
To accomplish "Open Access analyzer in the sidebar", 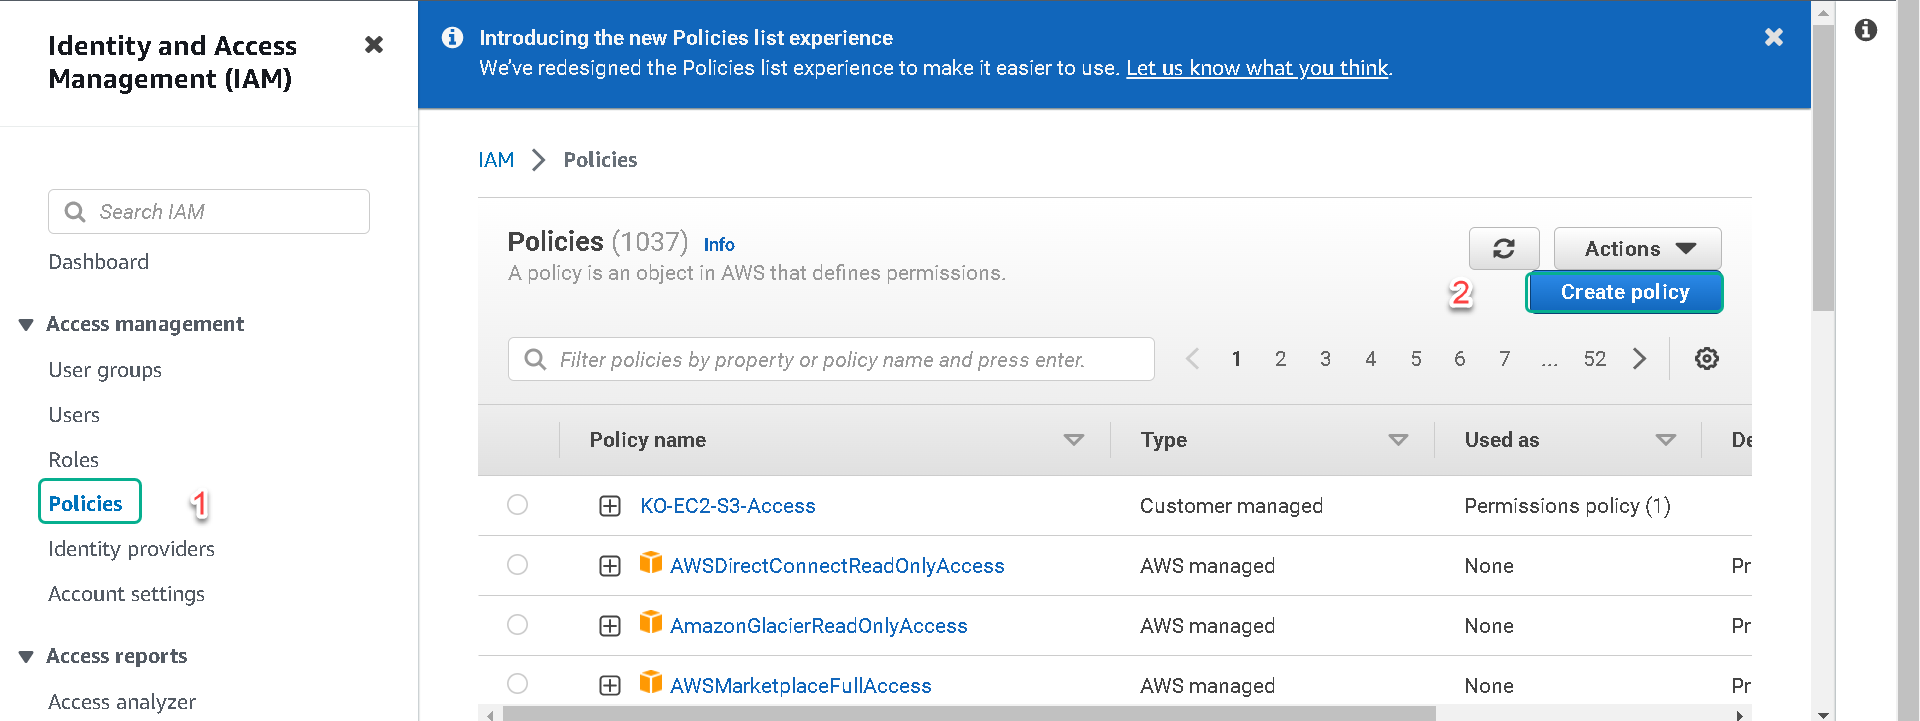I will tap(122, 702).
